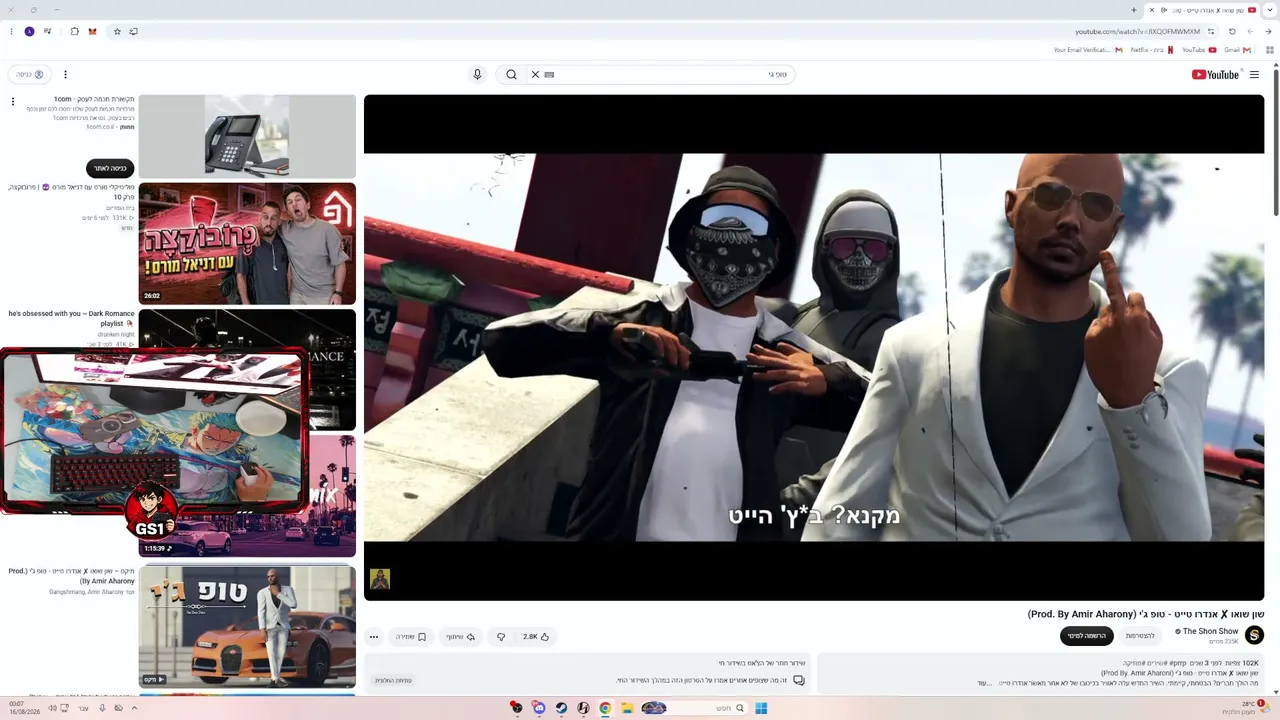This screenshot has width=1280, height=720.
Task: Open the YouTube guide hamburger menu
Action: [1254, 75]
